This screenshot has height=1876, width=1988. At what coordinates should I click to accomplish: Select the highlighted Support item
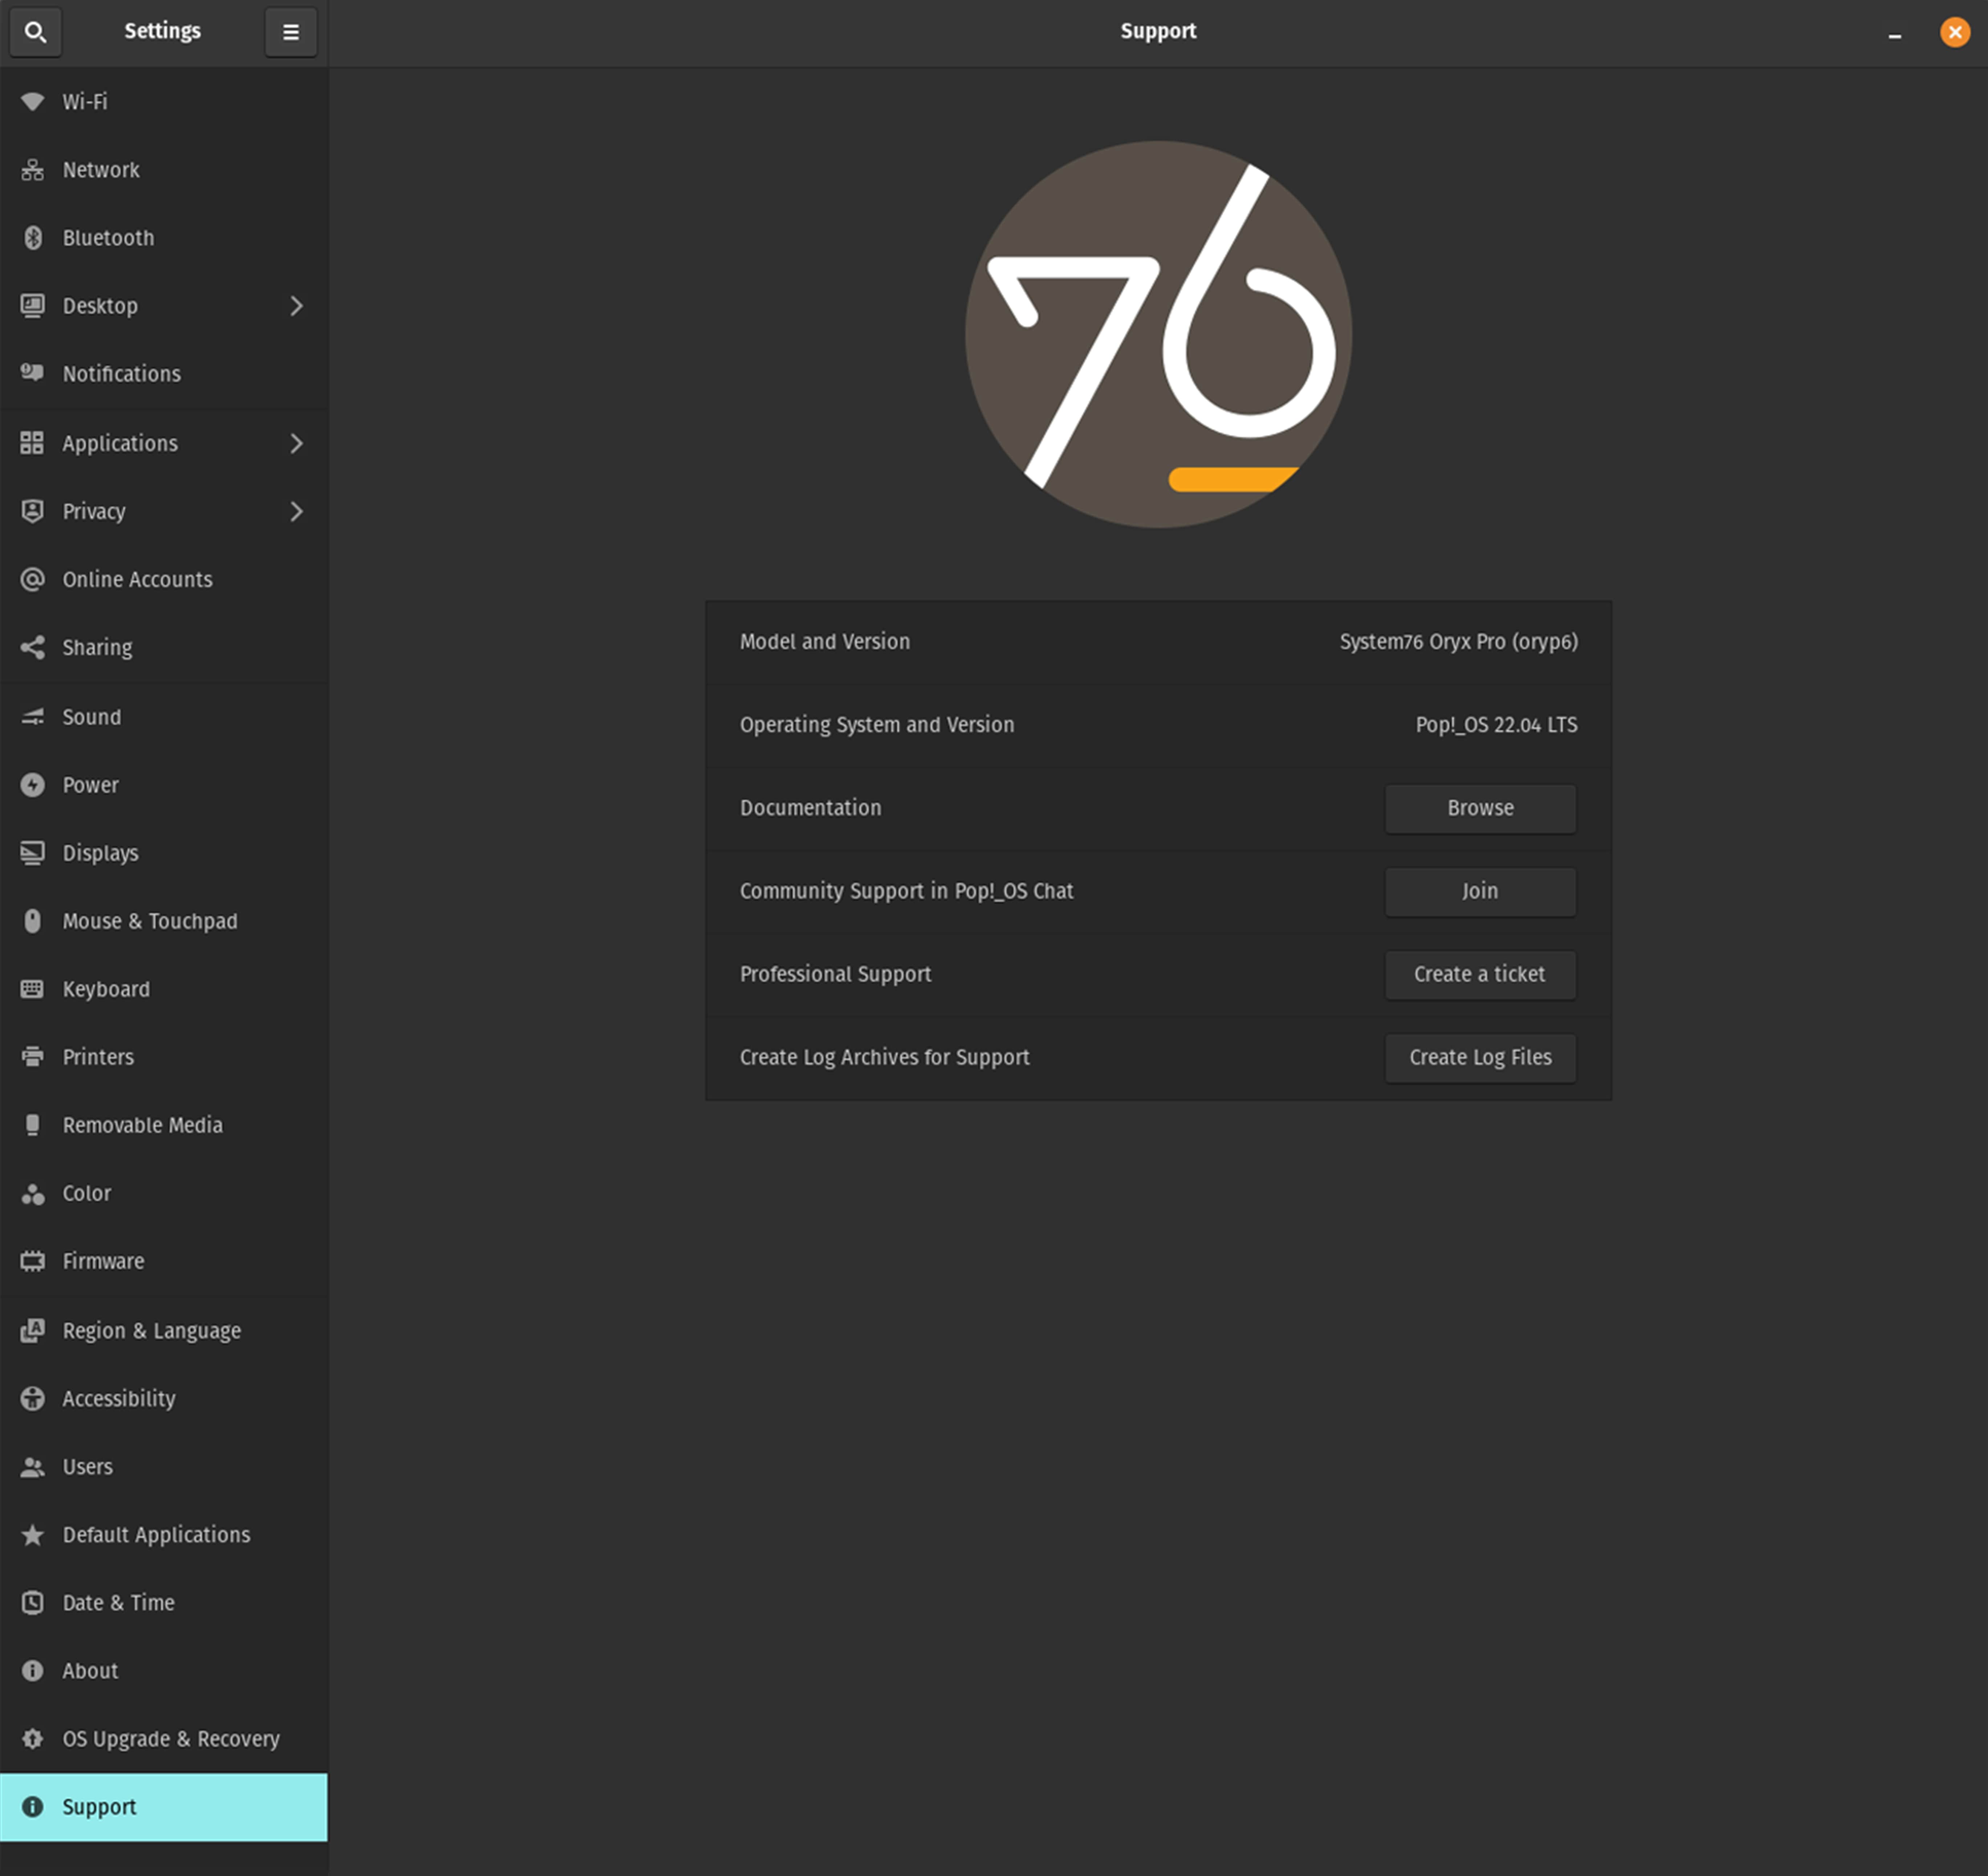(164, 1807)
